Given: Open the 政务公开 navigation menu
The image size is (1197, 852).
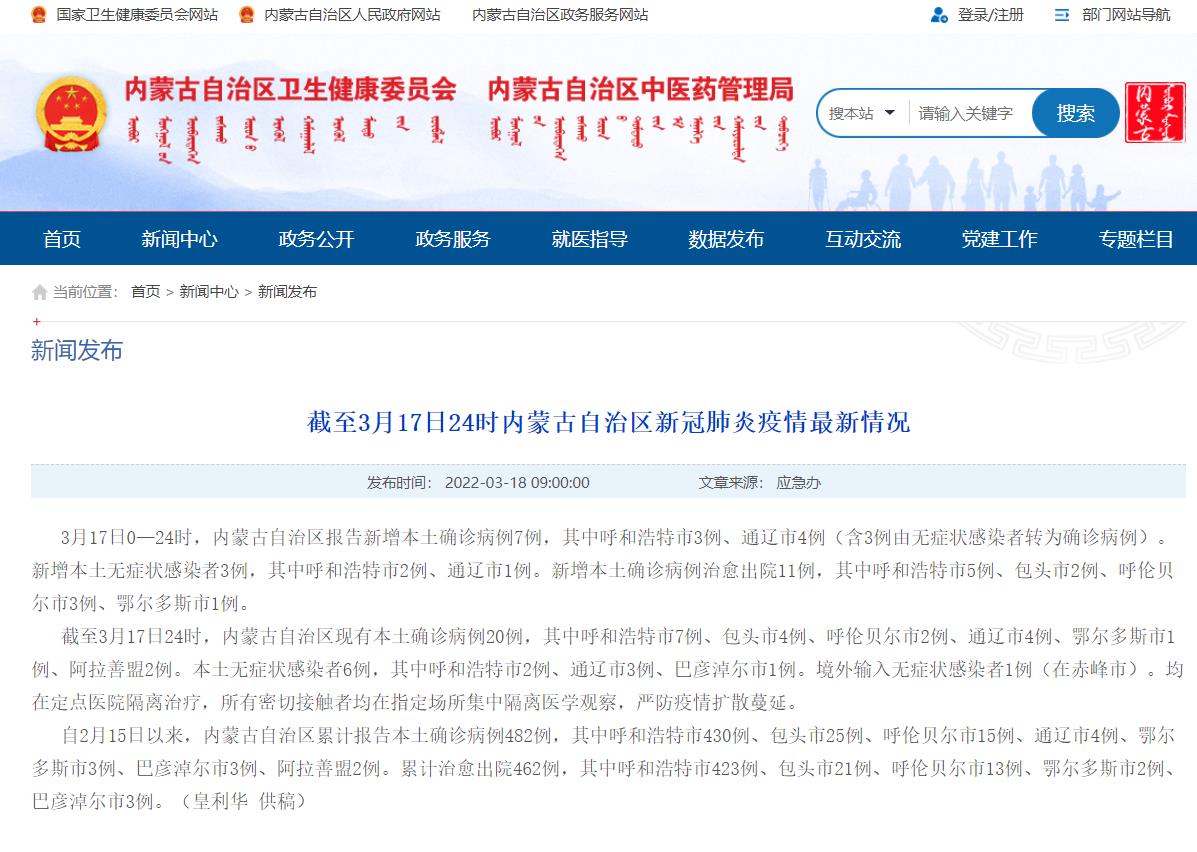Looking at the screenshot, I should click(x=316, y=239).
